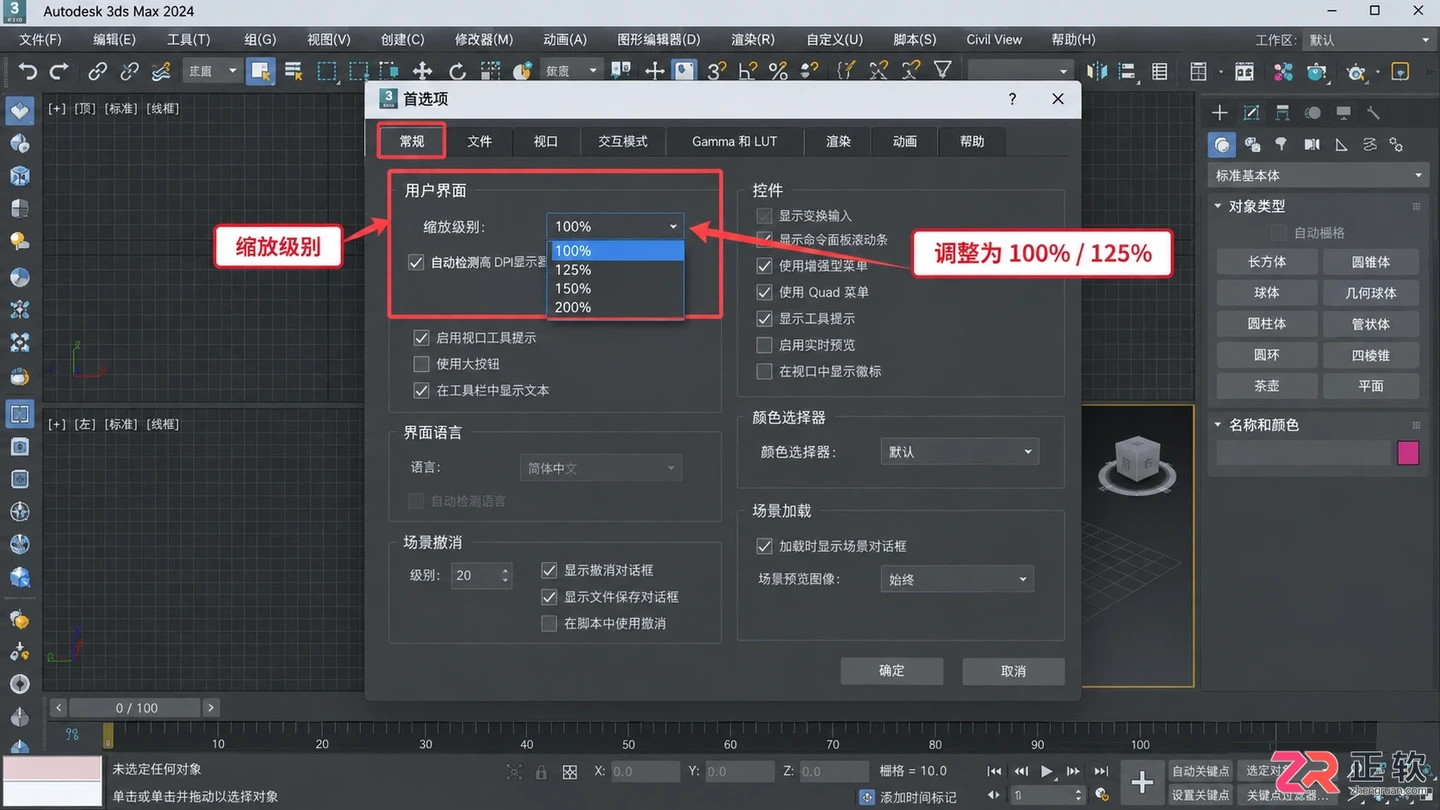The image size is (1440, 810).
Task: Click the Mirror tool icon in toolbar
Action: point(1097,71)
